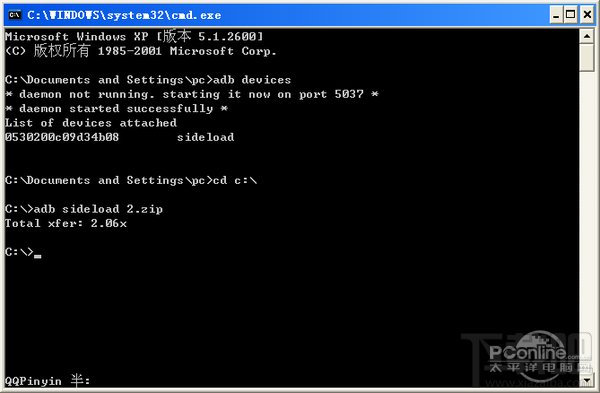Click the QQPinyin input method status line

point(47,381)
